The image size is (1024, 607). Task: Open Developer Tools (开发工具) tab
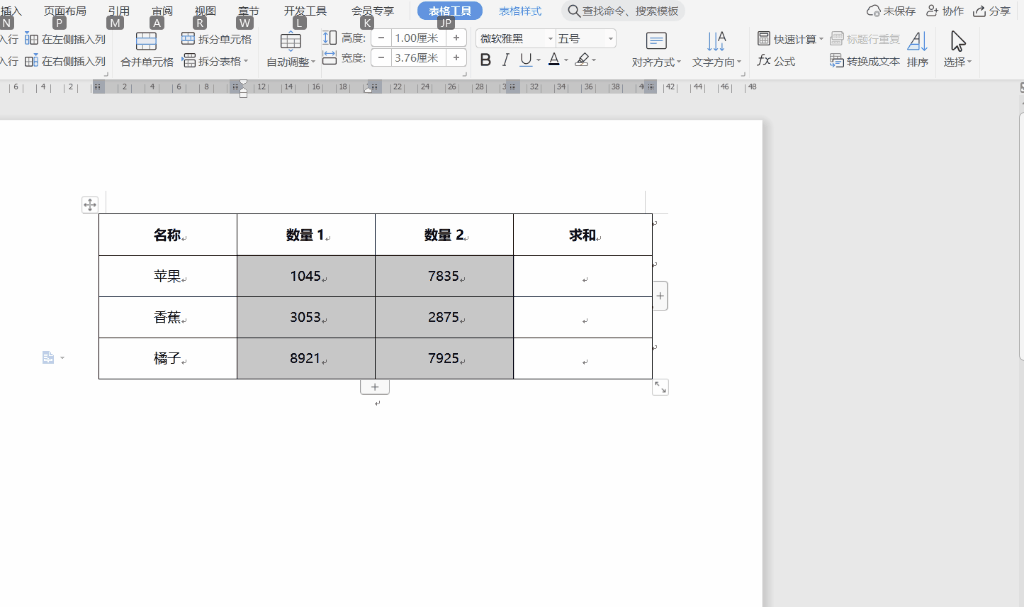tap(305, 11)
